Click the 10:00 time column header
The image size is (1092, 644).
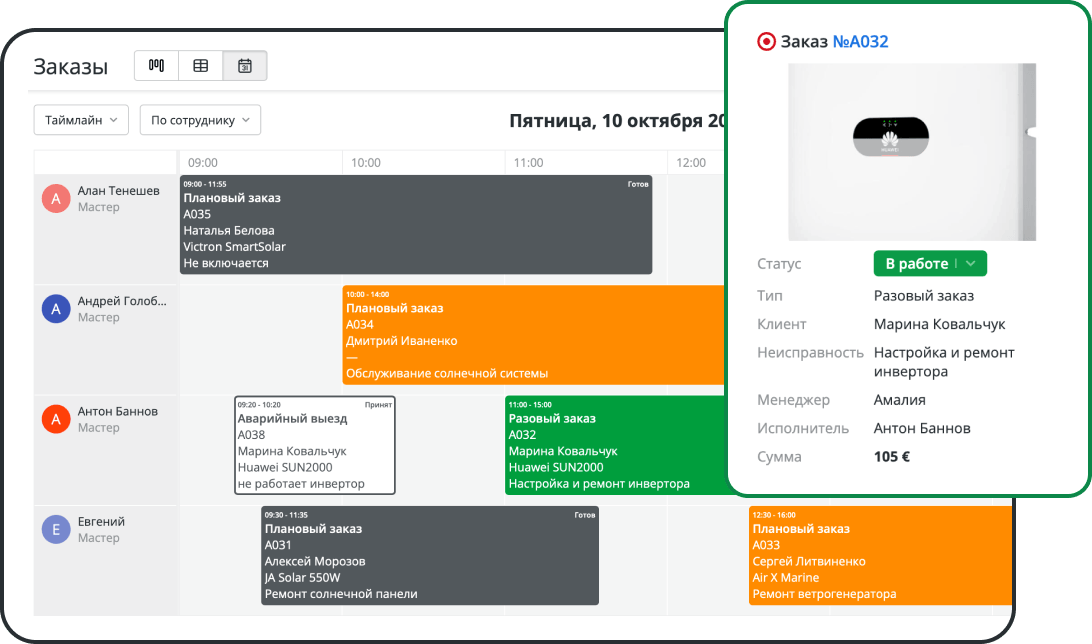pyautogui.click(x=366, y=162)
